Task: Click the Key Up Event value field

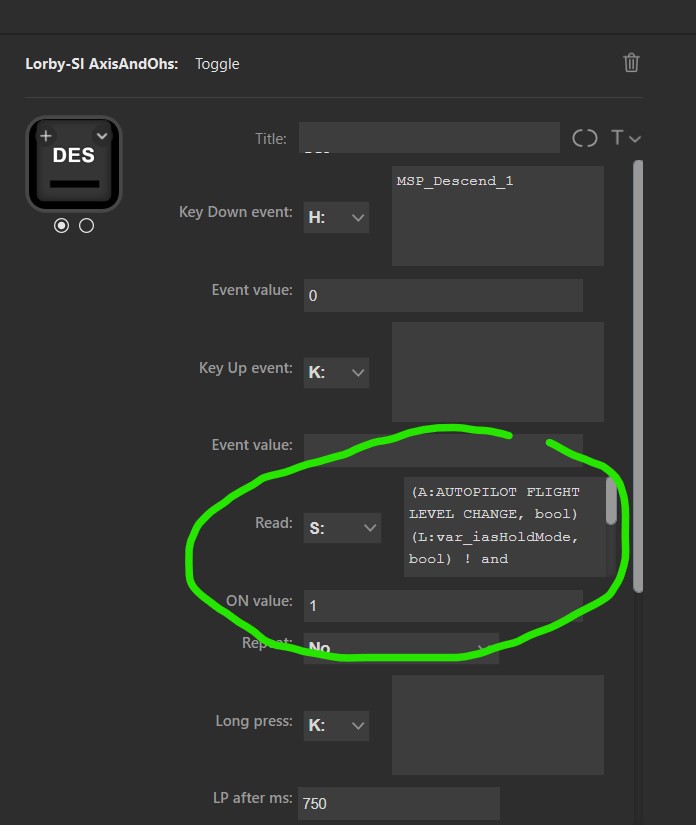Action: click(443, 450)
